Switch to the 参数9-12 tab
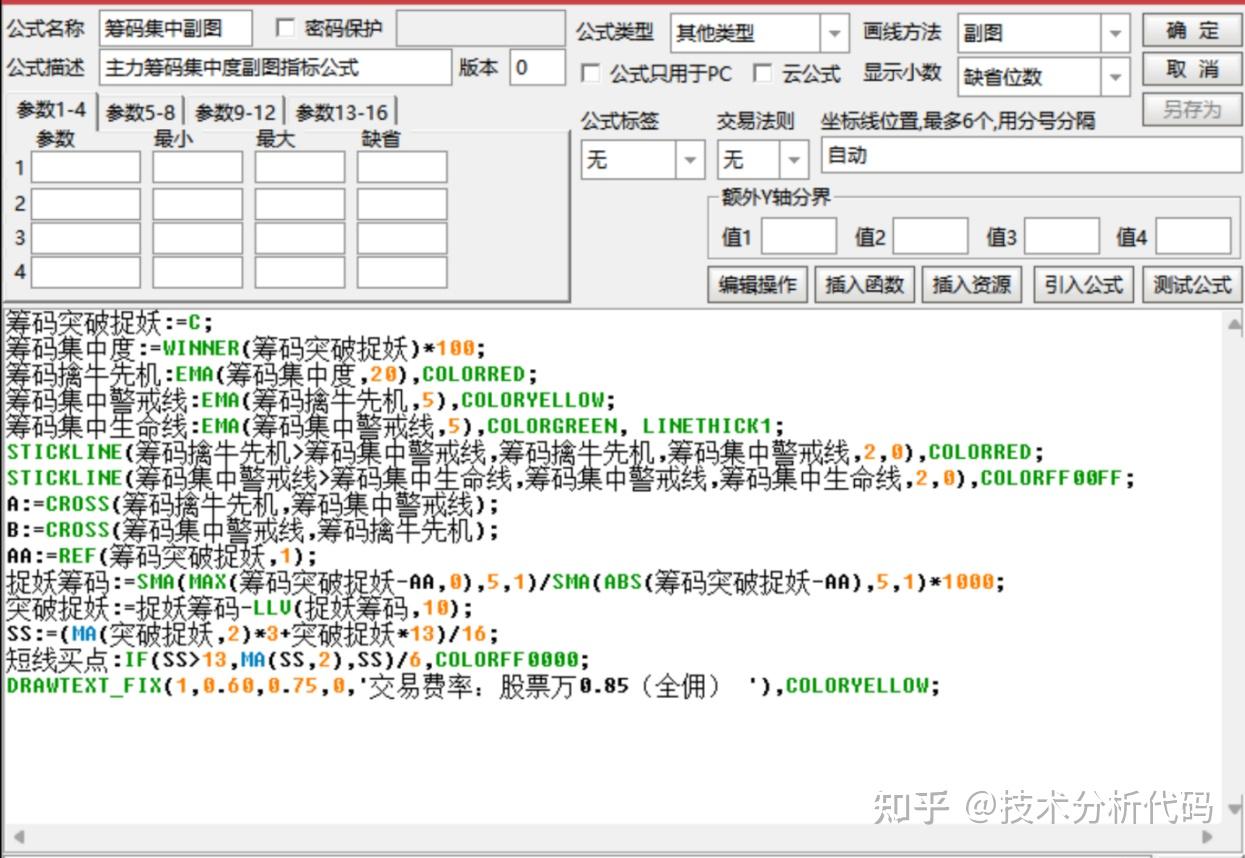This screenshot has width=1245, height=858. point(235,112)
